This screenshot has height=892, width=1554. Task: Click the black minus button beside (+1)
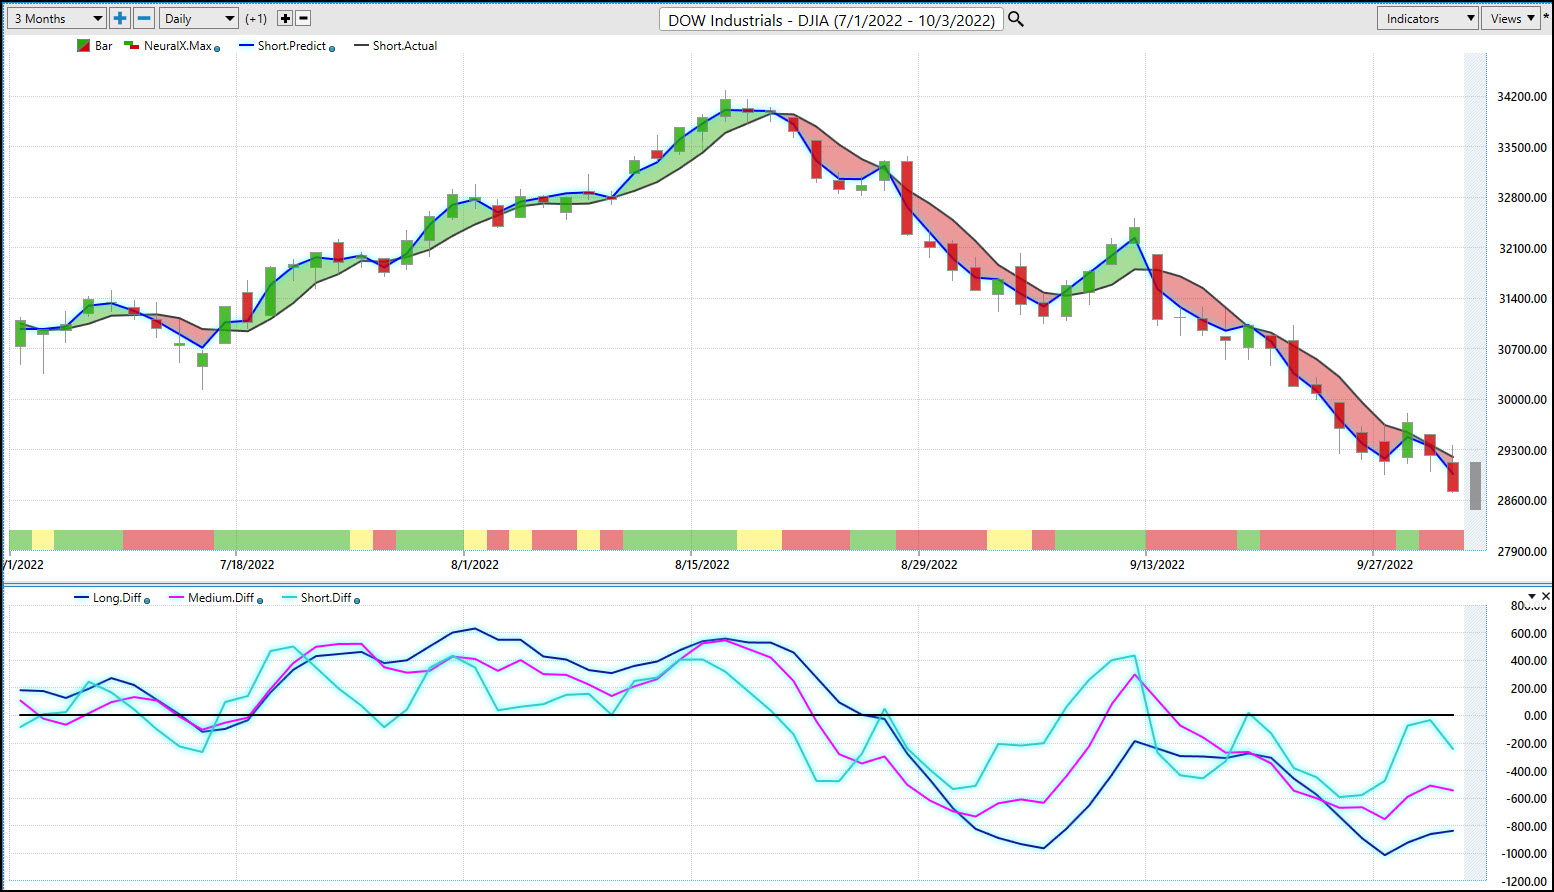pyautogui.click(x=303, y=18)
